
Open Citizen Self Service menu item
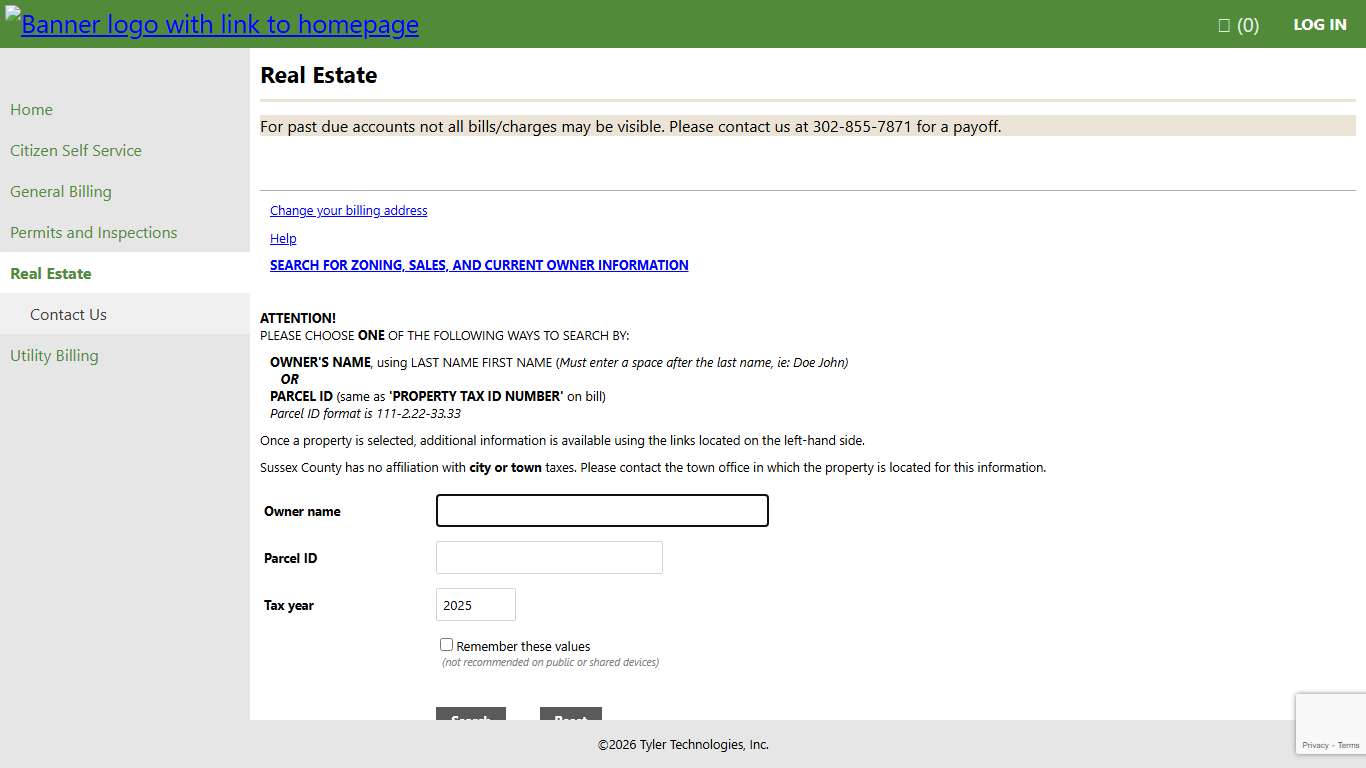coord(76,151)
